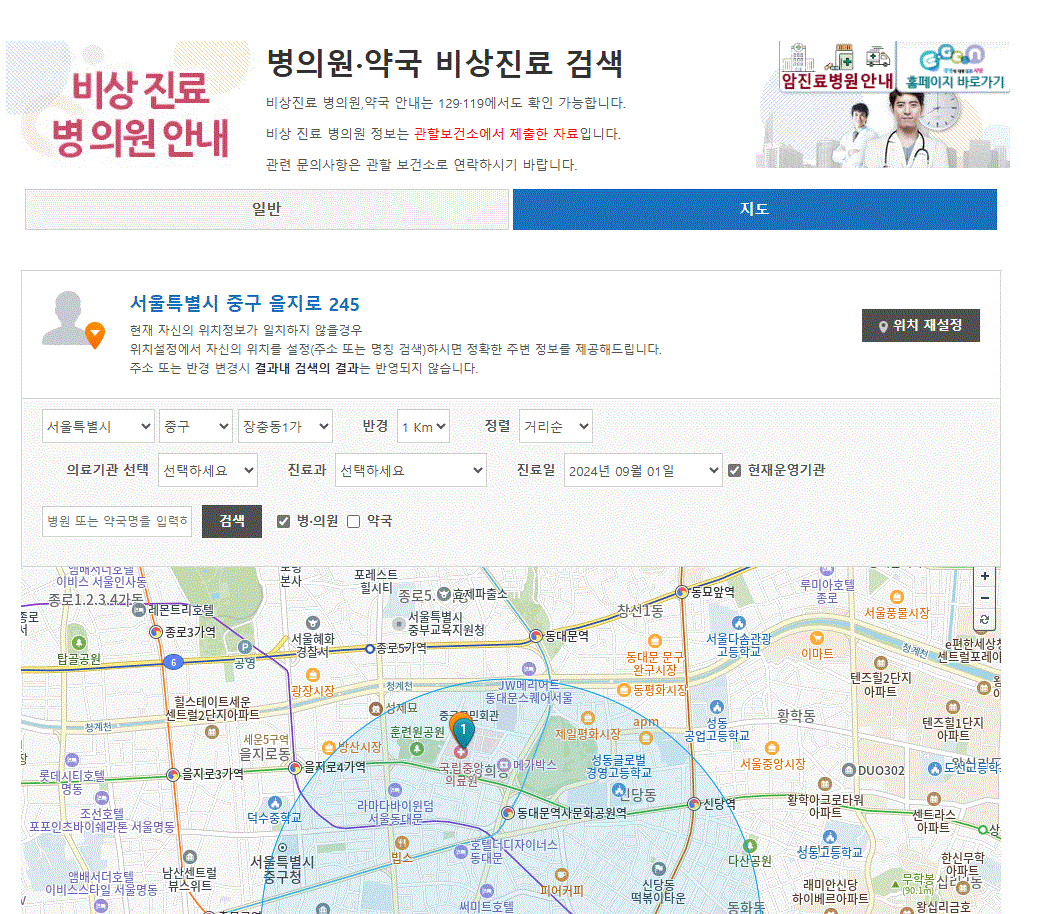Click the 이마트 store icon
The width and height of the screenshot is (1056, 914).
coord(817,637)
